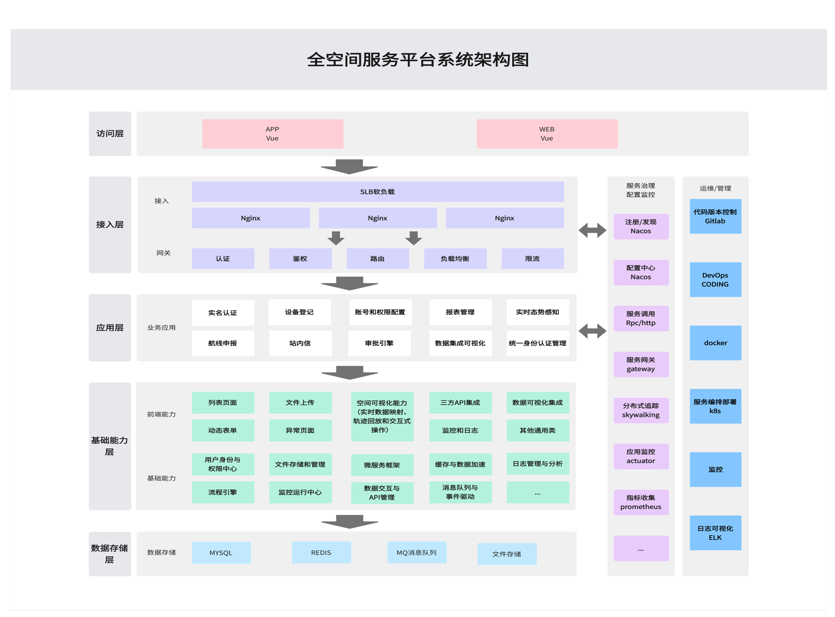Click the 三方API集成 box
835x617 pixels.
pyautogui.click(x=460, y=402)
